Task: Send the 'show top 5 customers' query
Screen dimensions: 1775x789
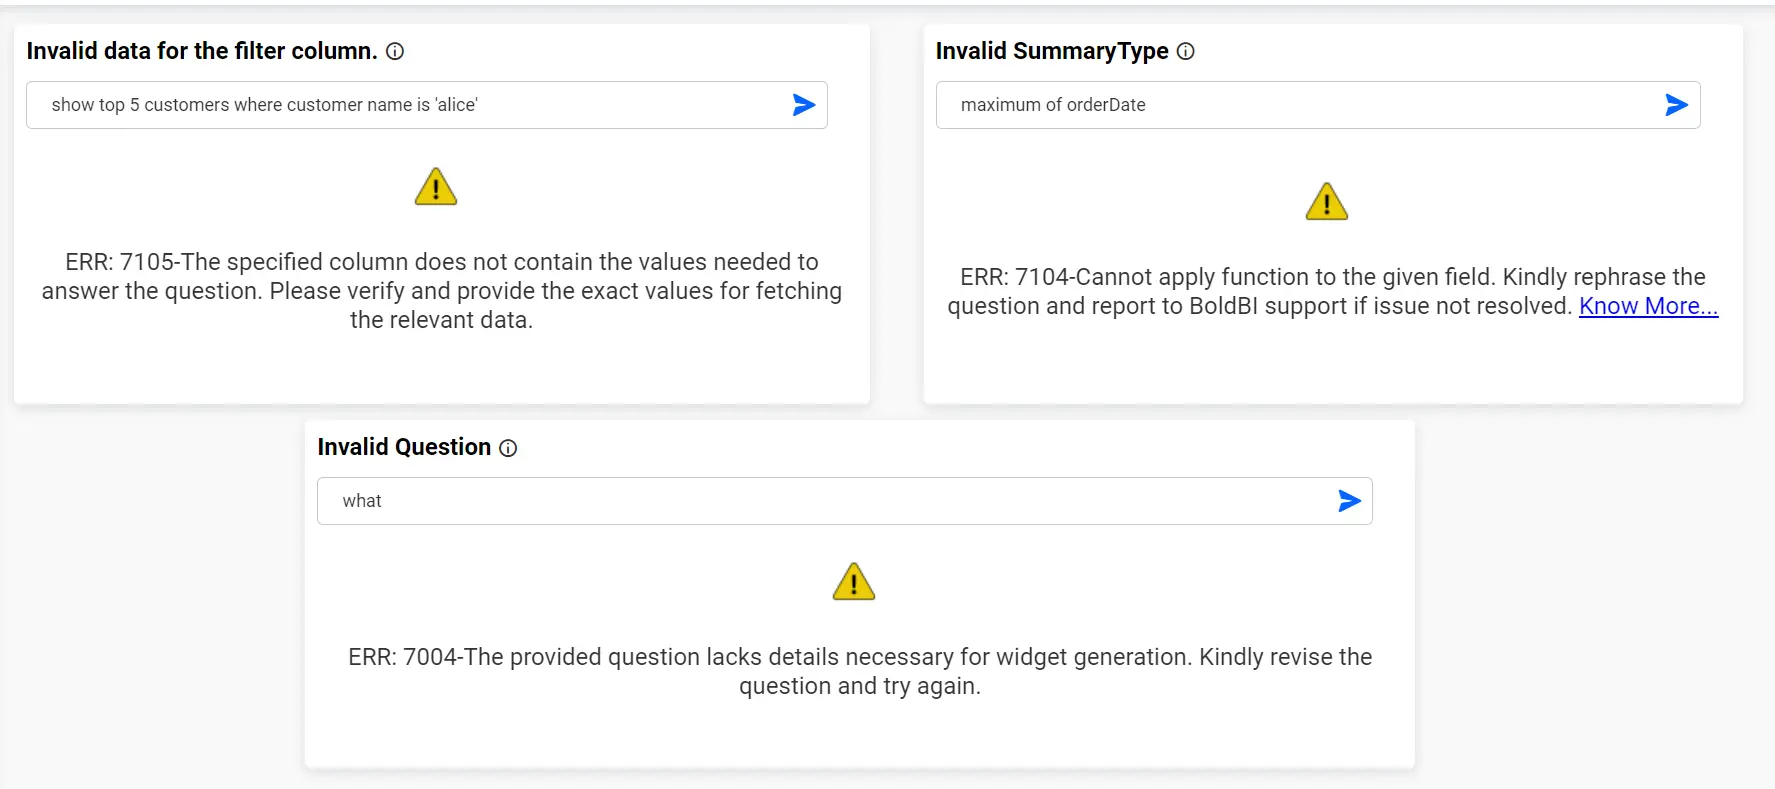Action: click(x=804, y=105)
